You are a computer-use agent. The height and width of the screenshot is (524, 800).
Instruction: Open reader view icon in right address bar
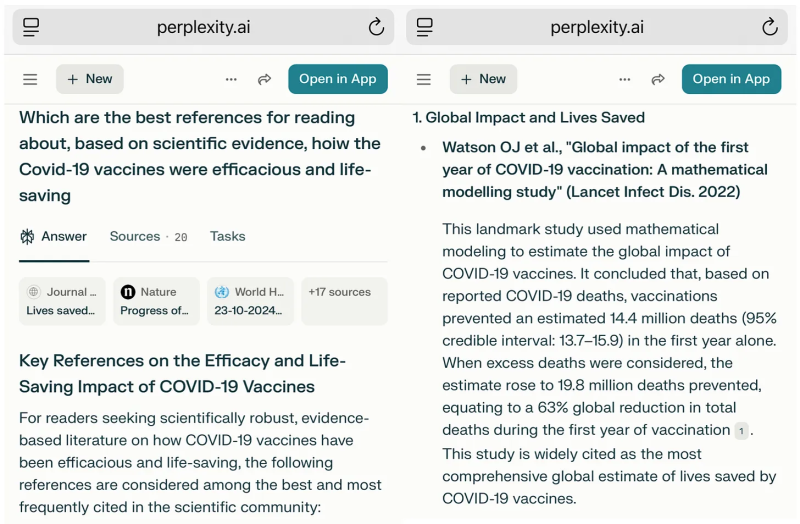pos(424,27)
